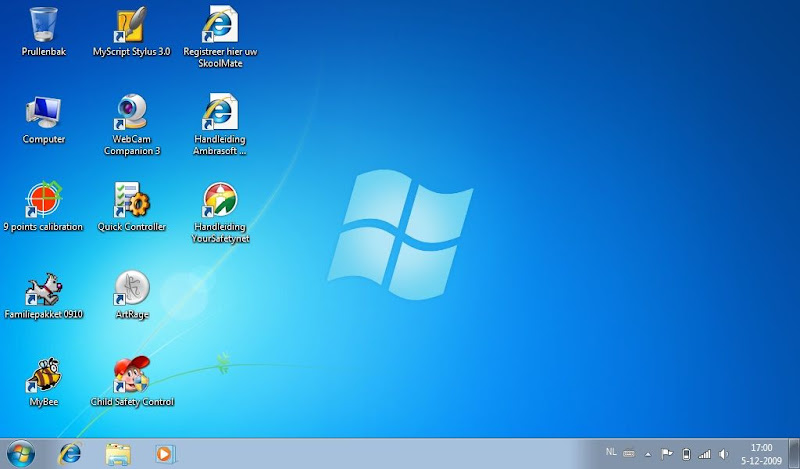Open Windows Explorer folder in taskbar
Viewport: 800px width, 469px height.
coord(118,454)
